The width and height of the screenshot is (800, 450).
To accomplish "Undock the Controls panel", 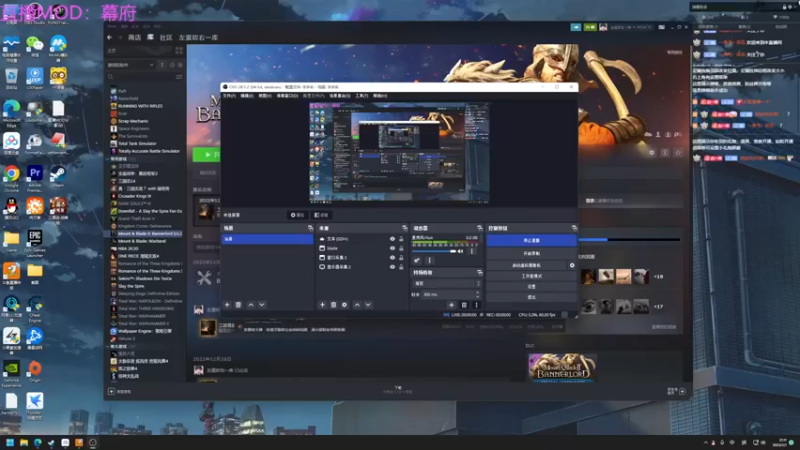I will click(574, 228).
